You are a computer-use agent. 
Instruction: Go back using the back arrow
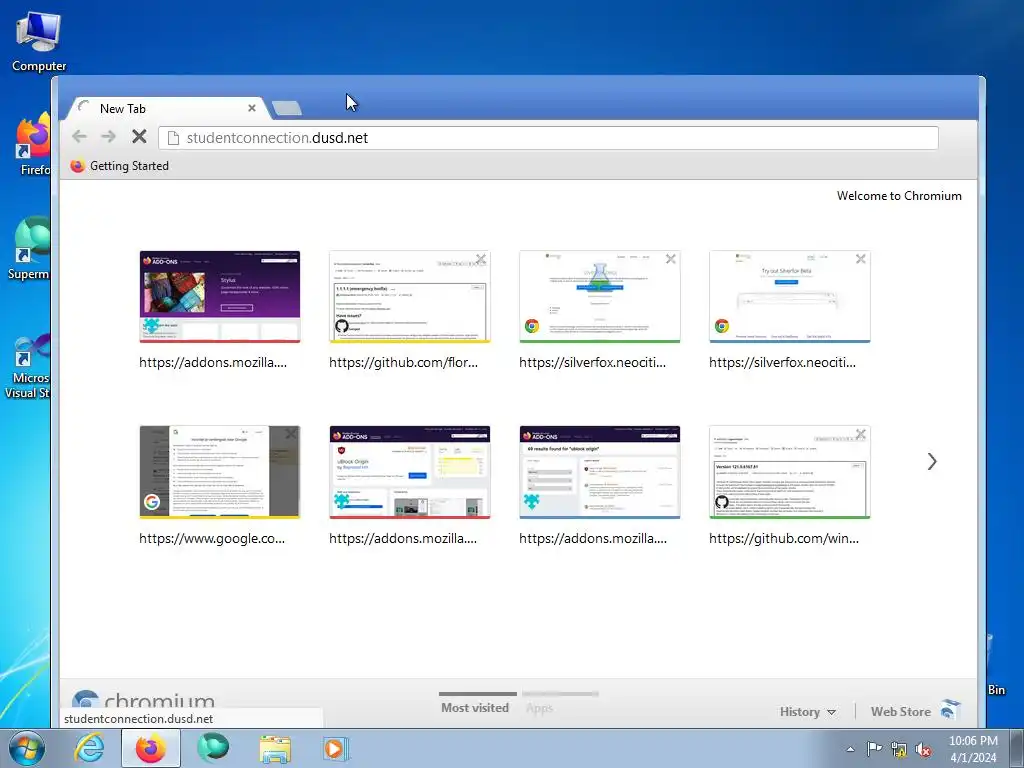(80, 136)
